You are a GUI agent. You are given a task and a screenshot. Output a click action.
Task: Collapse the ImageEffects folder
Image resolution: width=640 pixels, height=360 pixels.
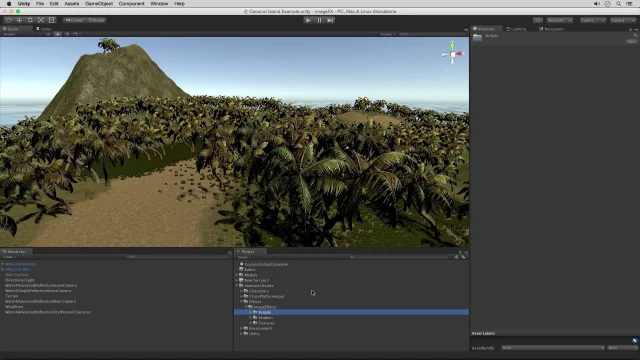click(246, 307)
